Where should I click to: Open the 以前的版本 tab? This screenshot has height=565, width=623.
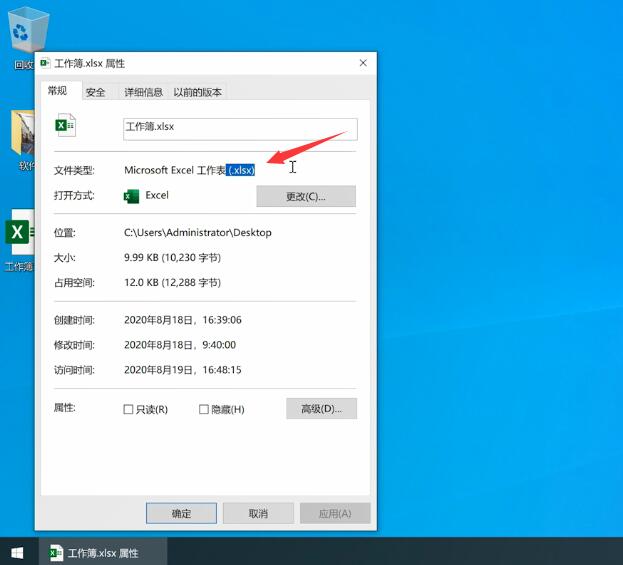point(197,92)
